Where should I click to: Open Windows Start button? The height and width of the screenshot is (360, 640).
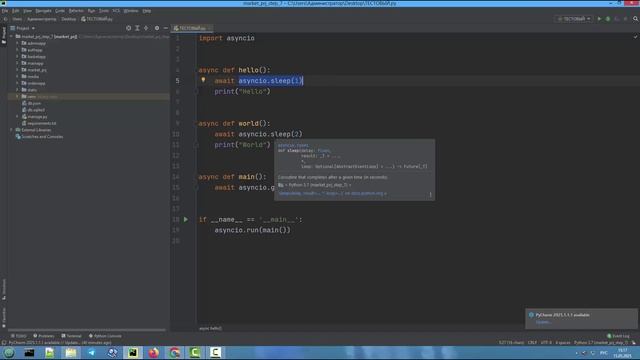click(9, 353)
